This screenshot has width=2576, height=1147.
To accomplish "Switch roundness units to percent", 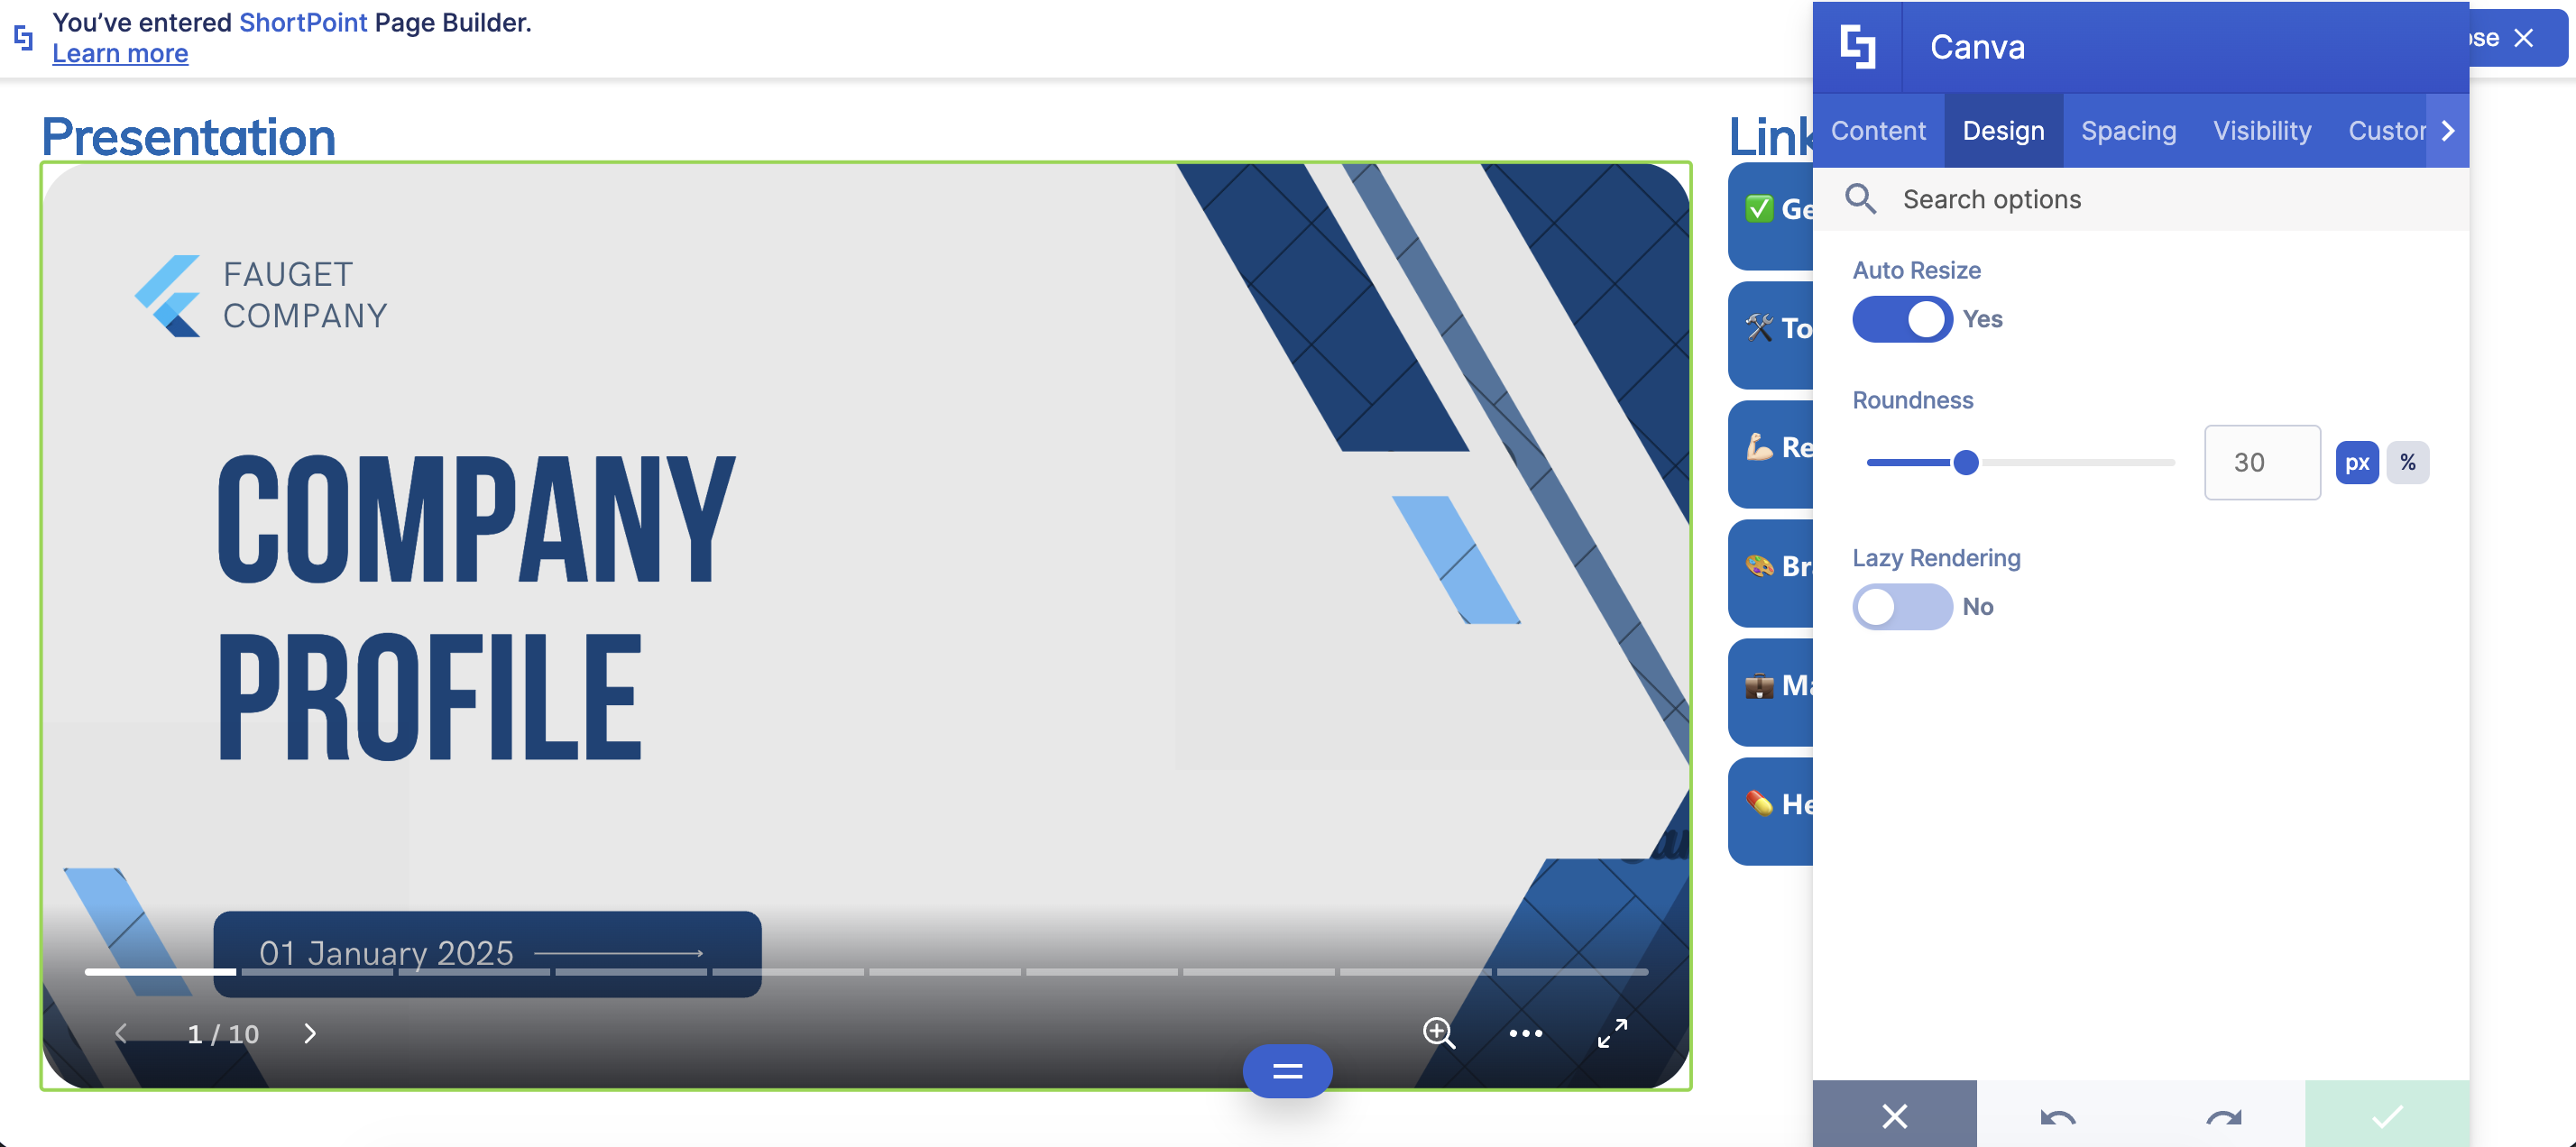I will [2409, 462].
